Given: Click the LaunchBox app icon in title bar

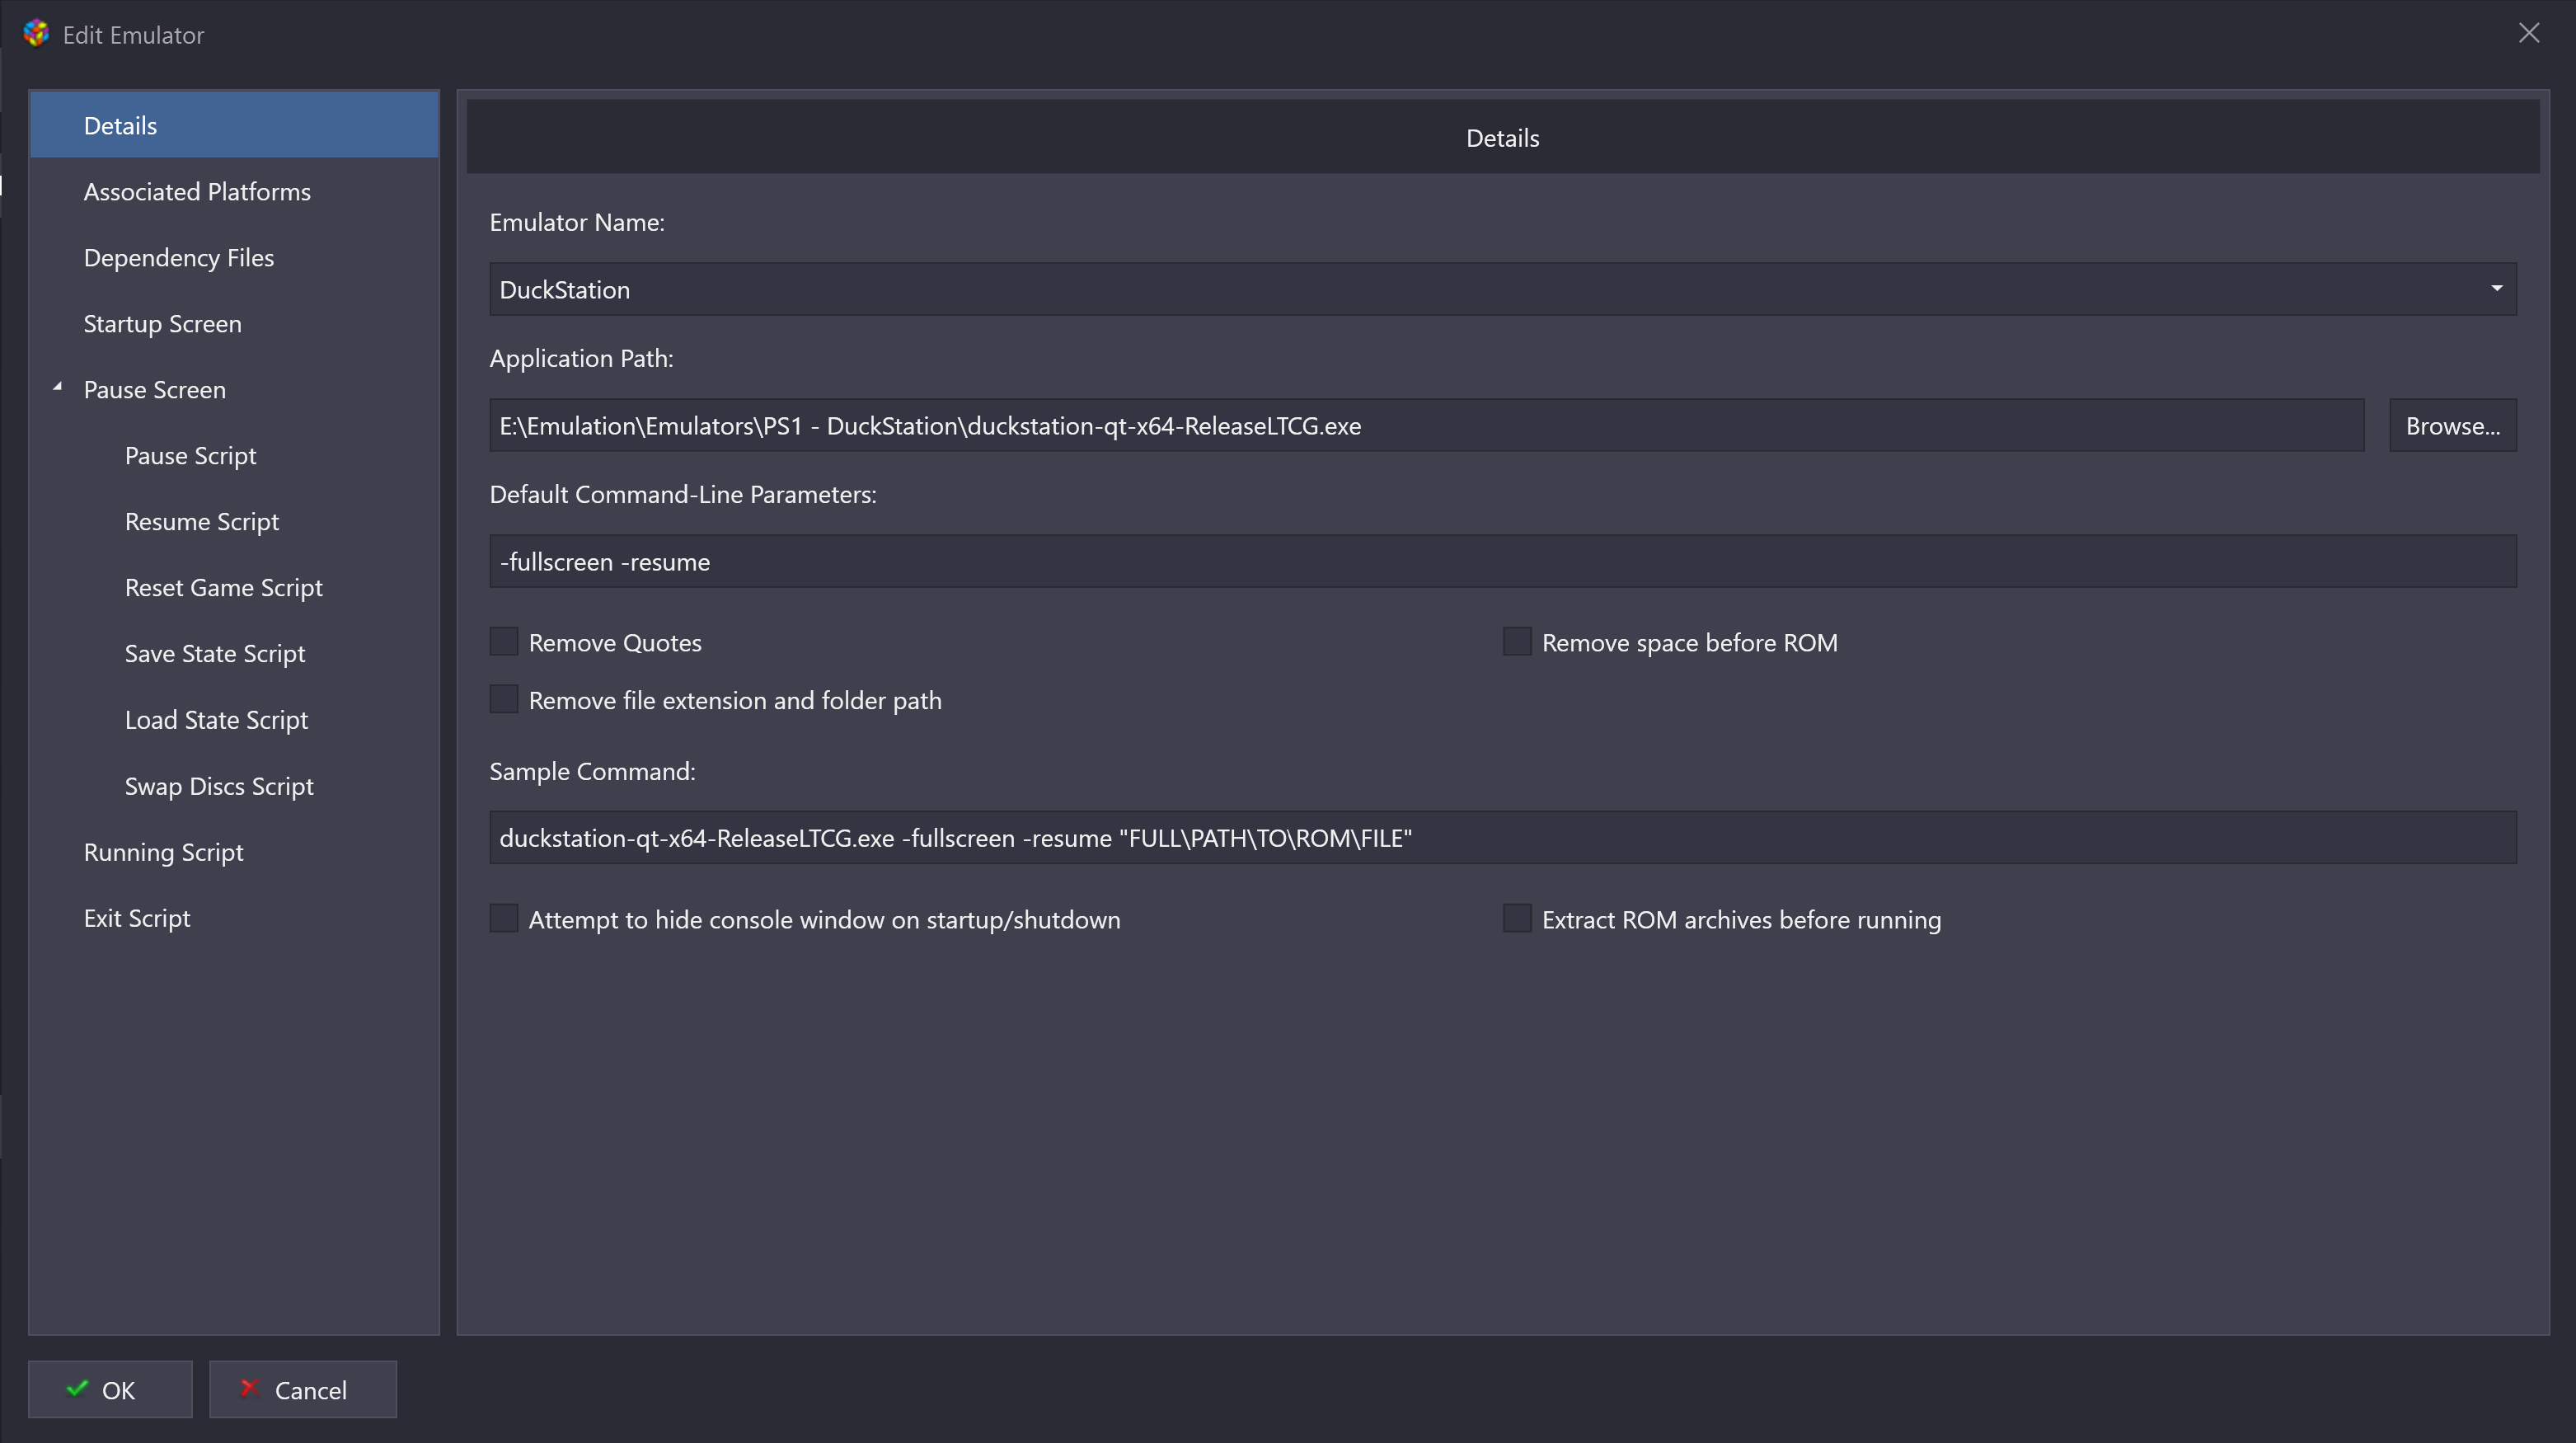Looking at the screenshot, I should click(36, 33).
